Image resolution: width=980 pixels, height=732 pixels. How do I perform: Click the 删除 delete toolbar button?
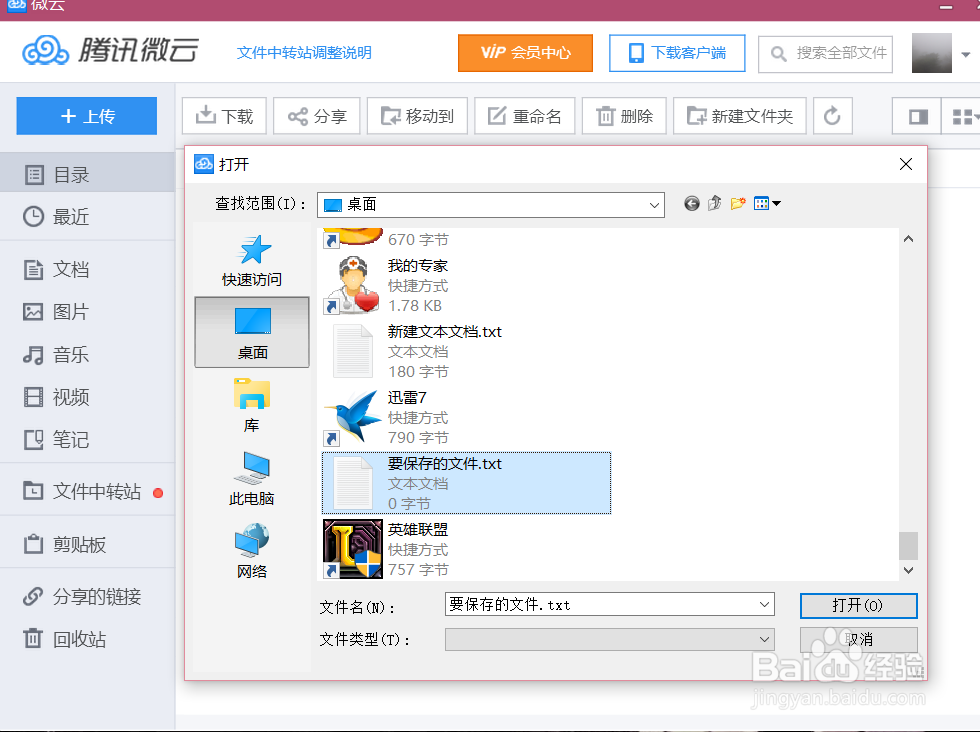(624, 116)
